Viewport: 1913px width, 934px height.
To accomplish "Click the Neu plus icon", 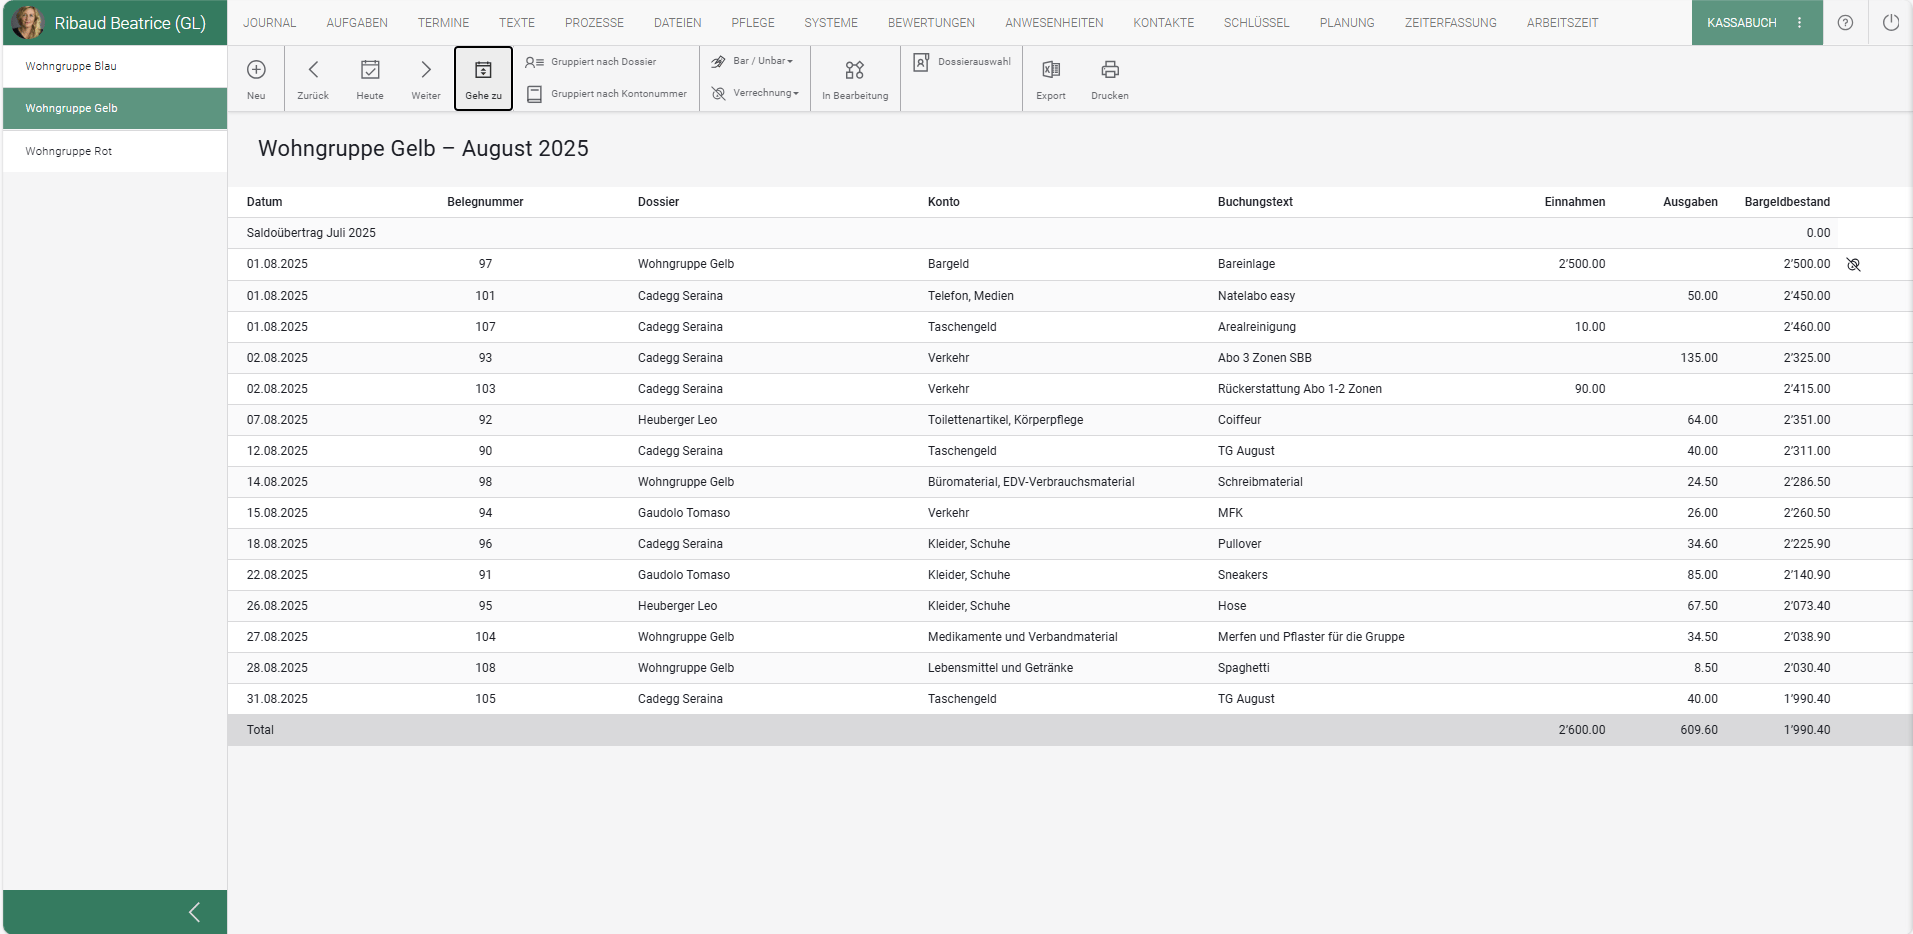I will [x=256, y=70].
